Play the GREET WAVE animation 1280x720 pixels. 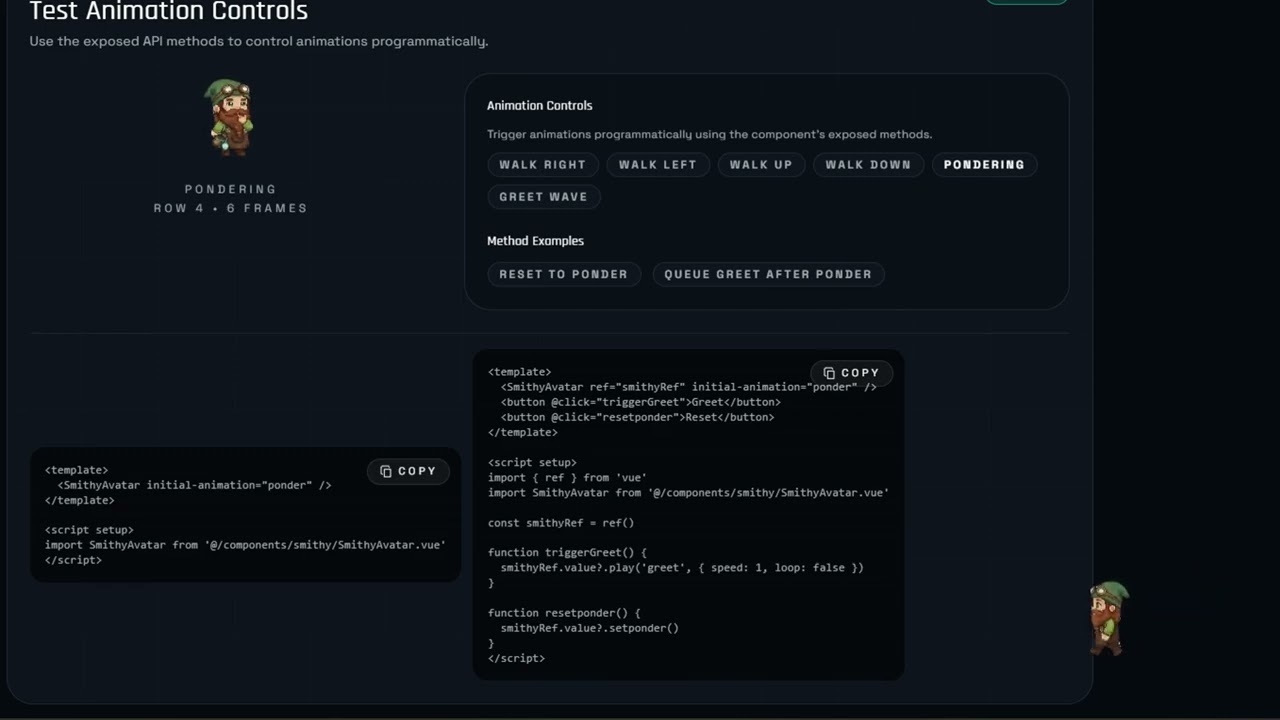tap(544, 197)
